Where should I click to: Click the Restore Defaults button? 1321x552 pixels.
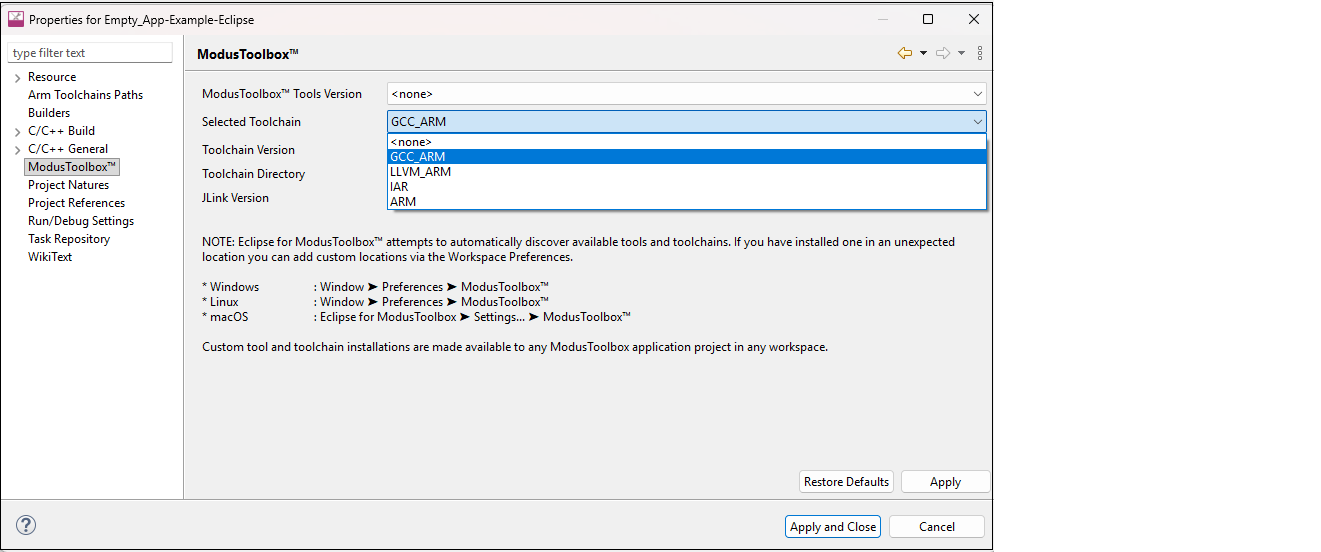coord(846,482)
